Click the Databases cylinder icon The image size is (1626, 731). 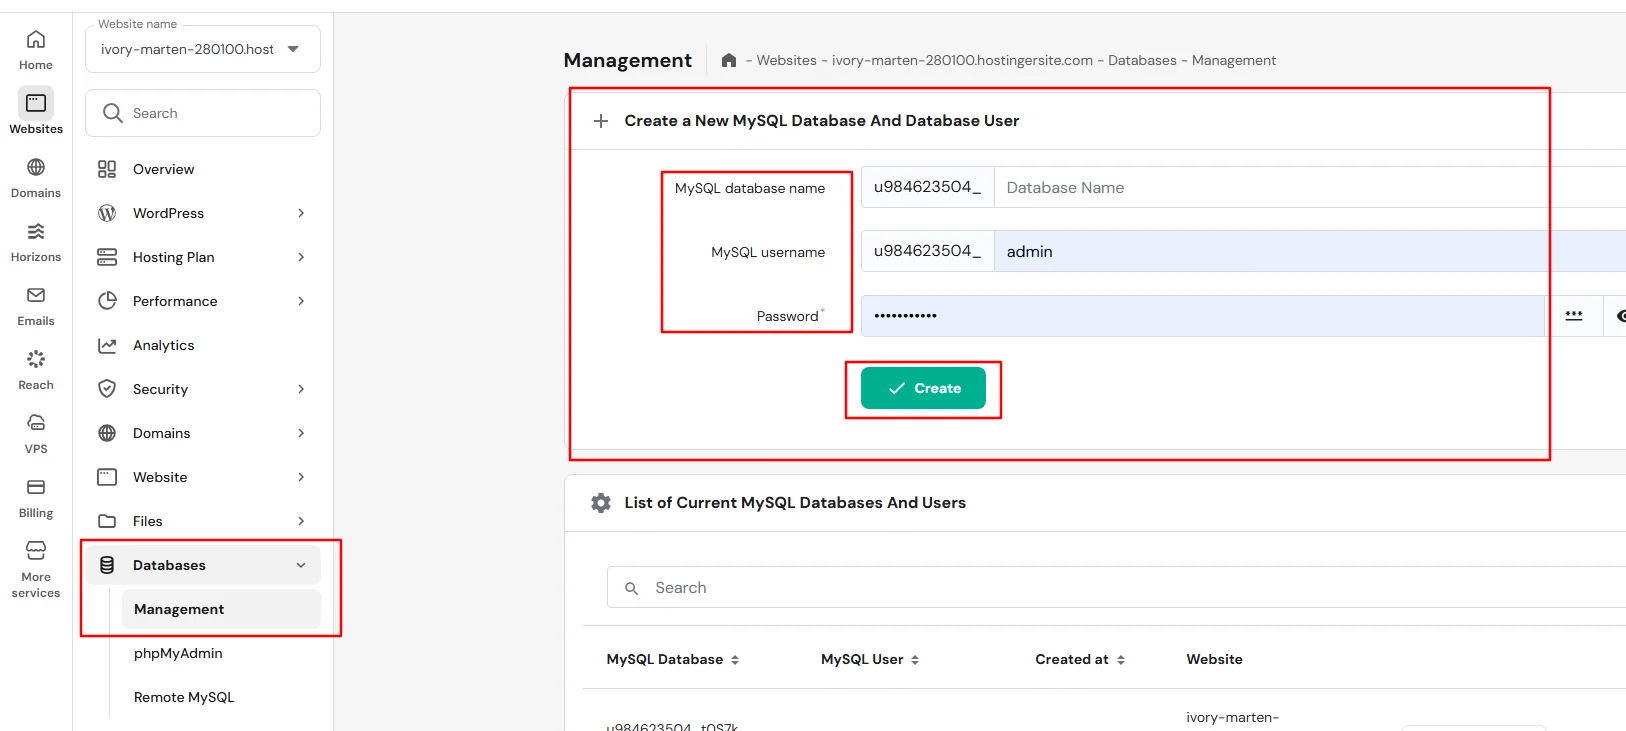107,565
